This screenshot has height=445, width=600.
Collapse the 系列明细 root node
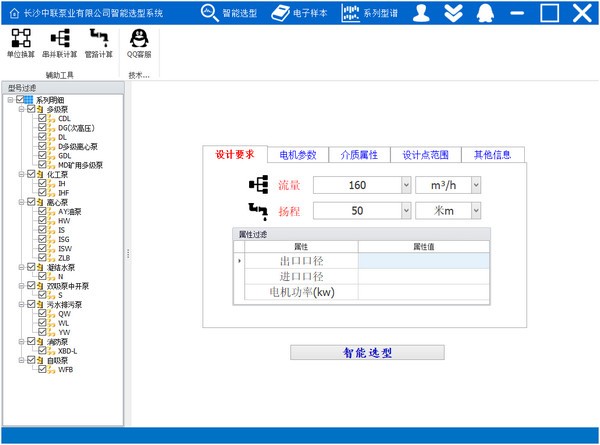(10, 100)
